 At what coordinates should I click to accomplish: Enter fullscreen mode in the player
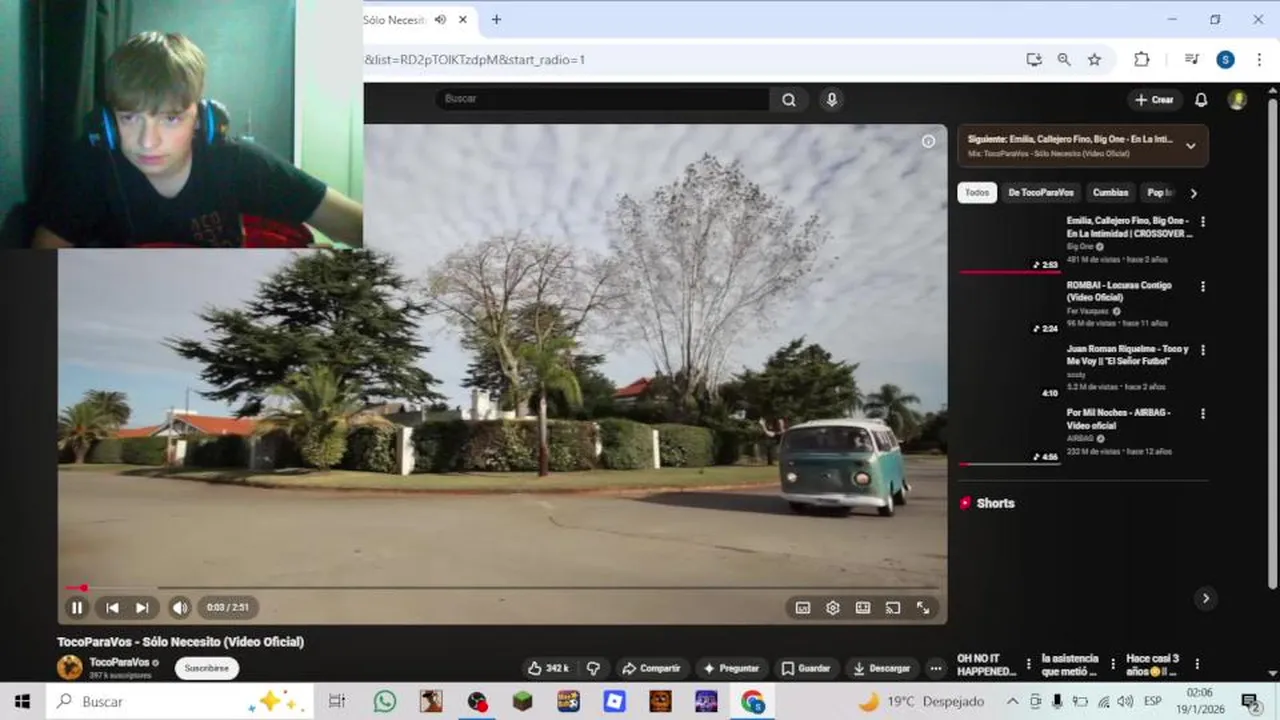pyautogui.click(x=923, y=607)
